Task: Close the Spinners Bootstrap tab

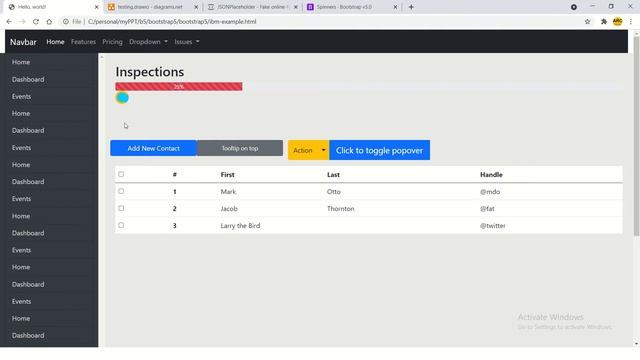Action: coord(395,7)
